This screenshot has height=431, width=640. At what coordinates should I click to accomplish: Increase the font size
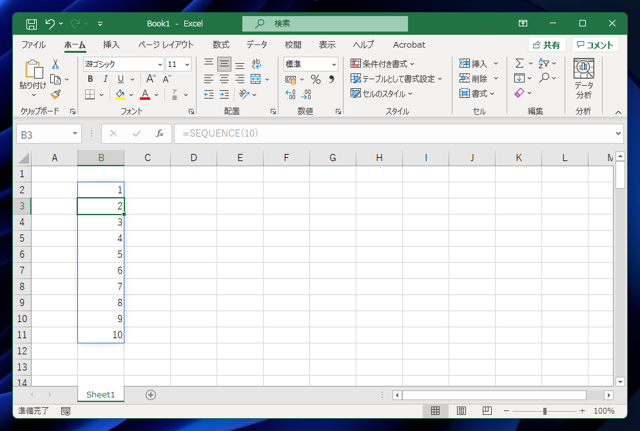(x=151, y=79)
